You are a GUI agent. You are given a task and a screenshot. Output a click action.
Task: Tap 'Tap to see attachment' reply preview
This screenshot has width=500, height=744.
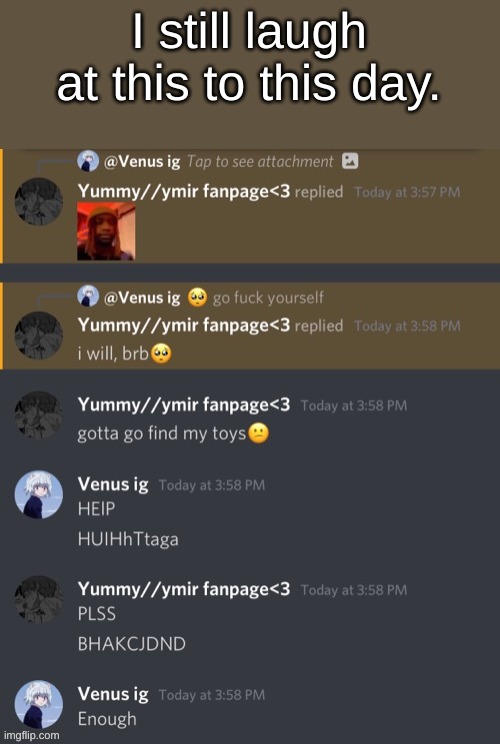point(260,162)
